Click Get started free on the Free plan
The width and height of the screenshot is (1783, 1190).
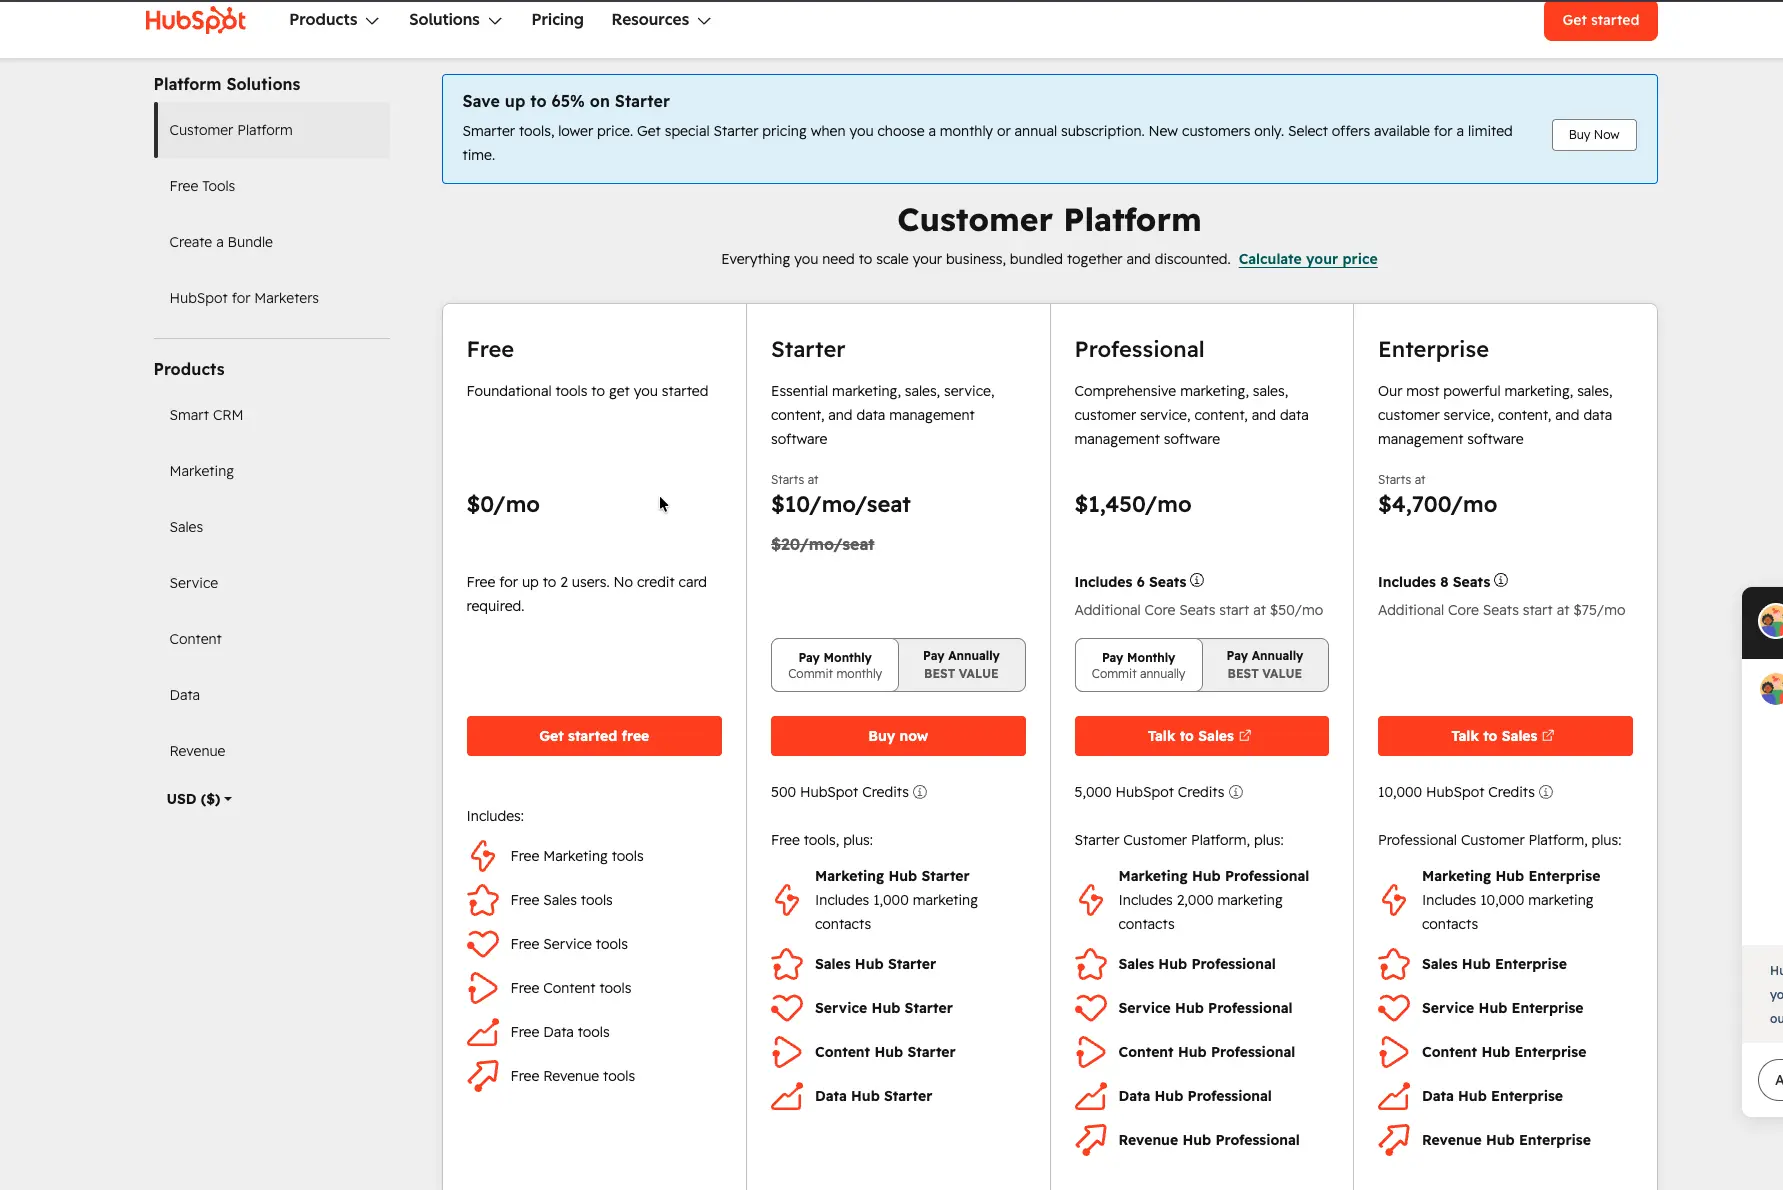(x=594, y=736)
